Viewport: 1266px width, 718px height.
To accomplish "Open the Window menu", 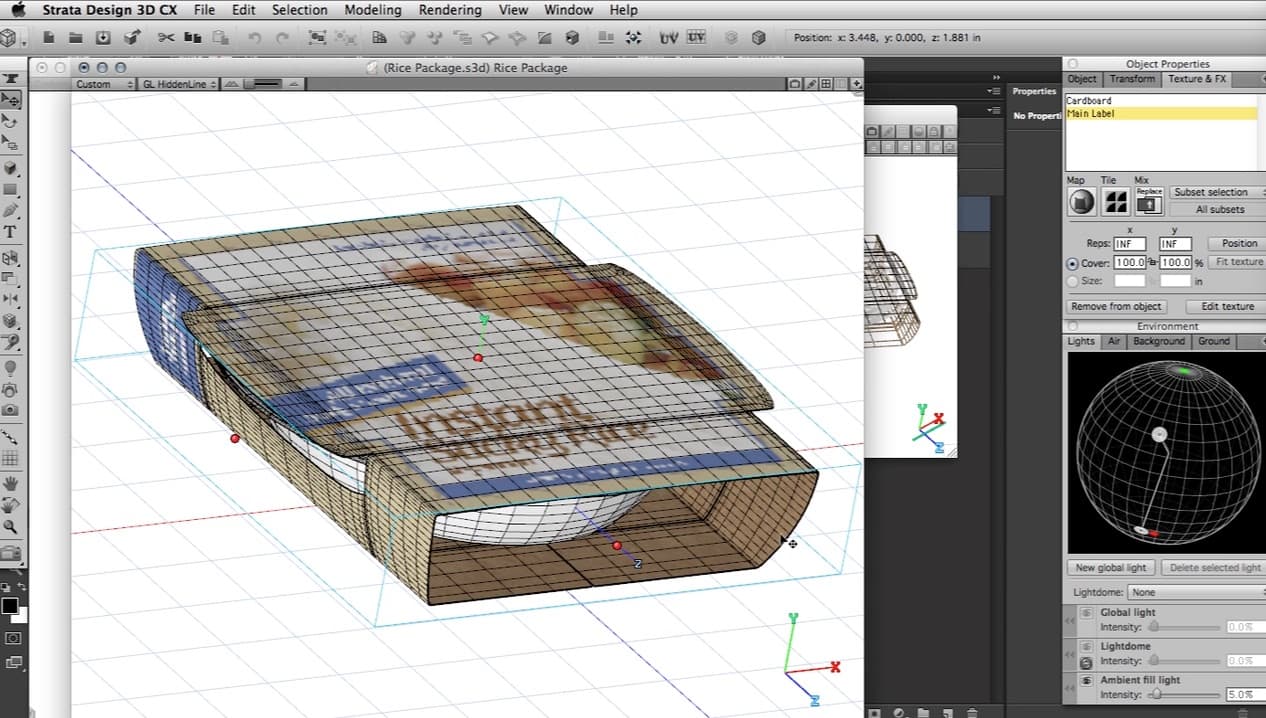I will click(568, 10).
